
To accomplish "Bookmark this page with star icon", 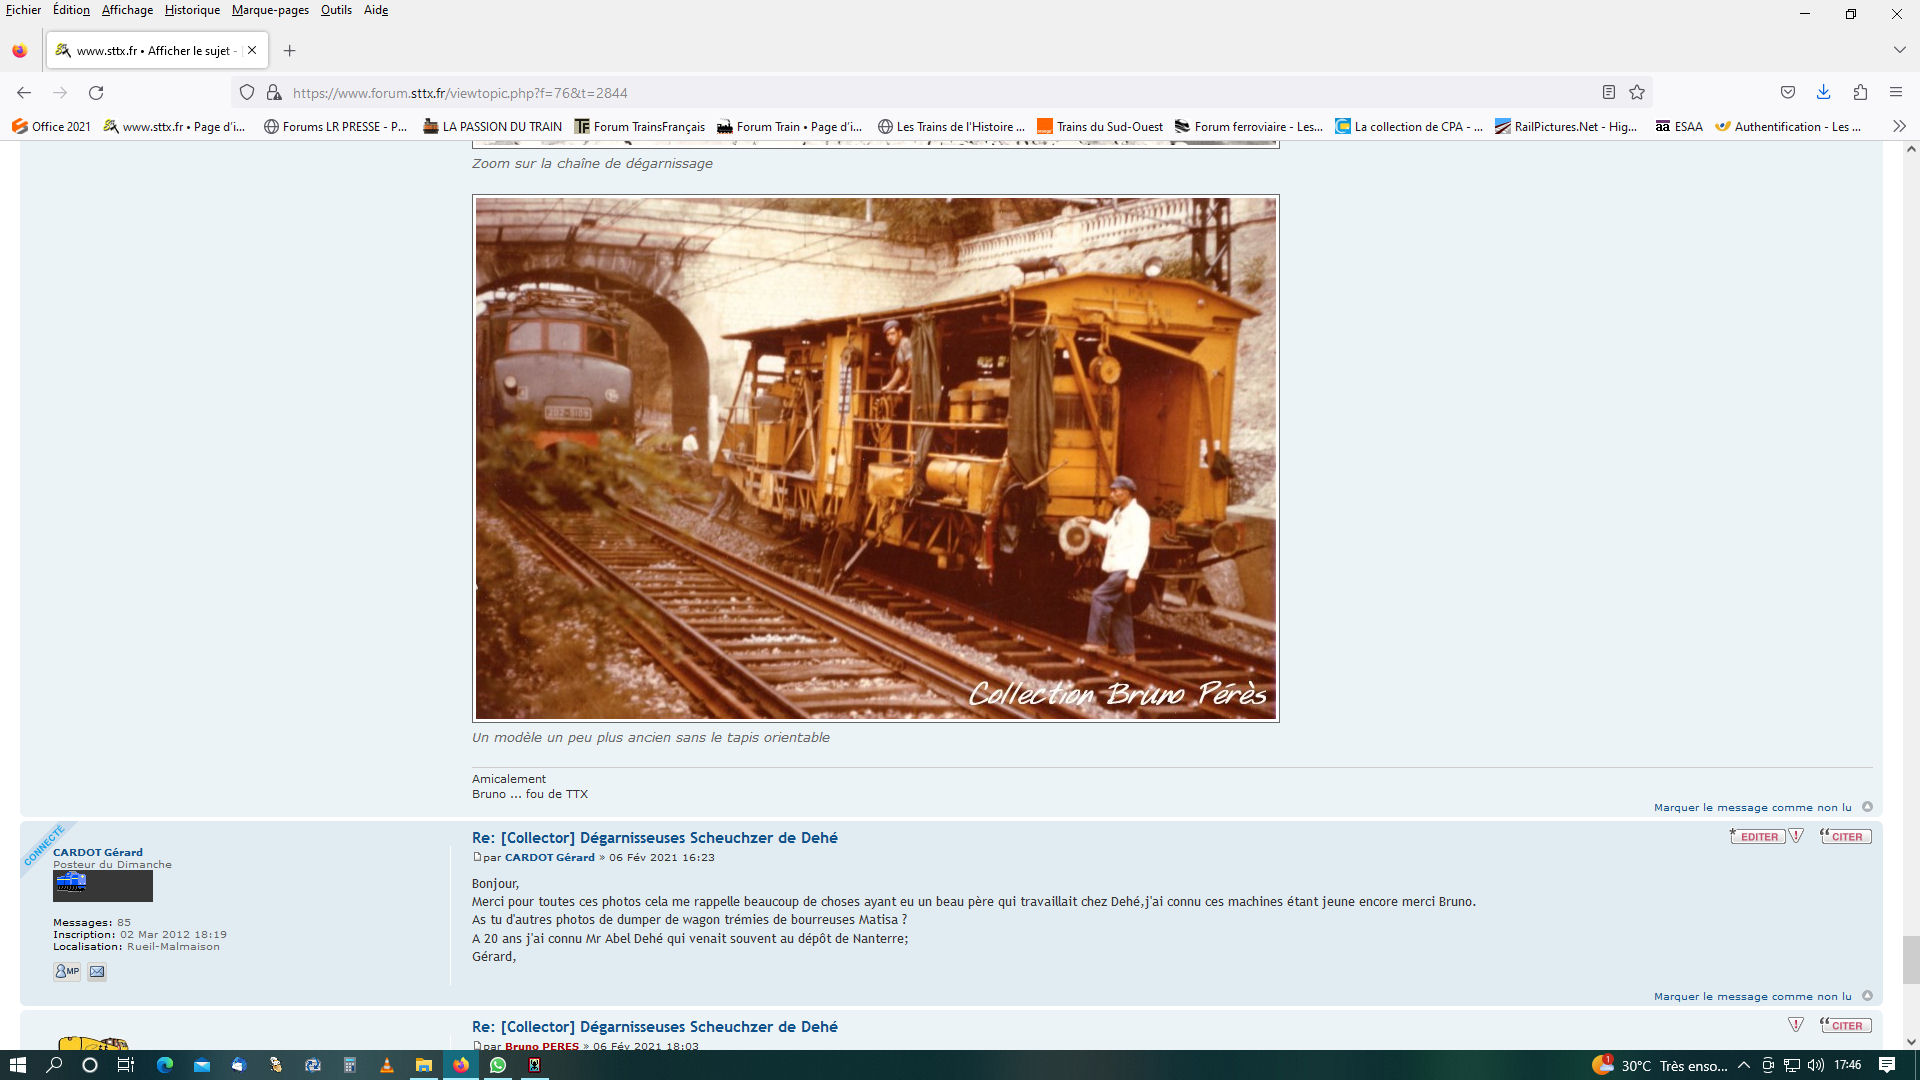I will [1637, 93].
